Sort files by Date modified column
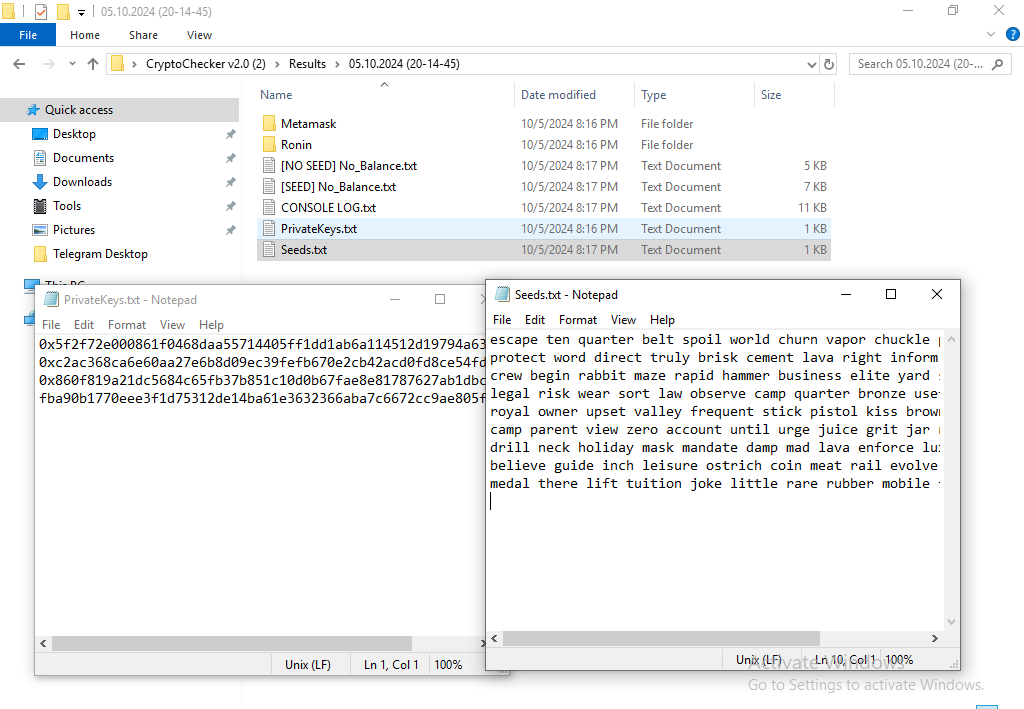 558,95
